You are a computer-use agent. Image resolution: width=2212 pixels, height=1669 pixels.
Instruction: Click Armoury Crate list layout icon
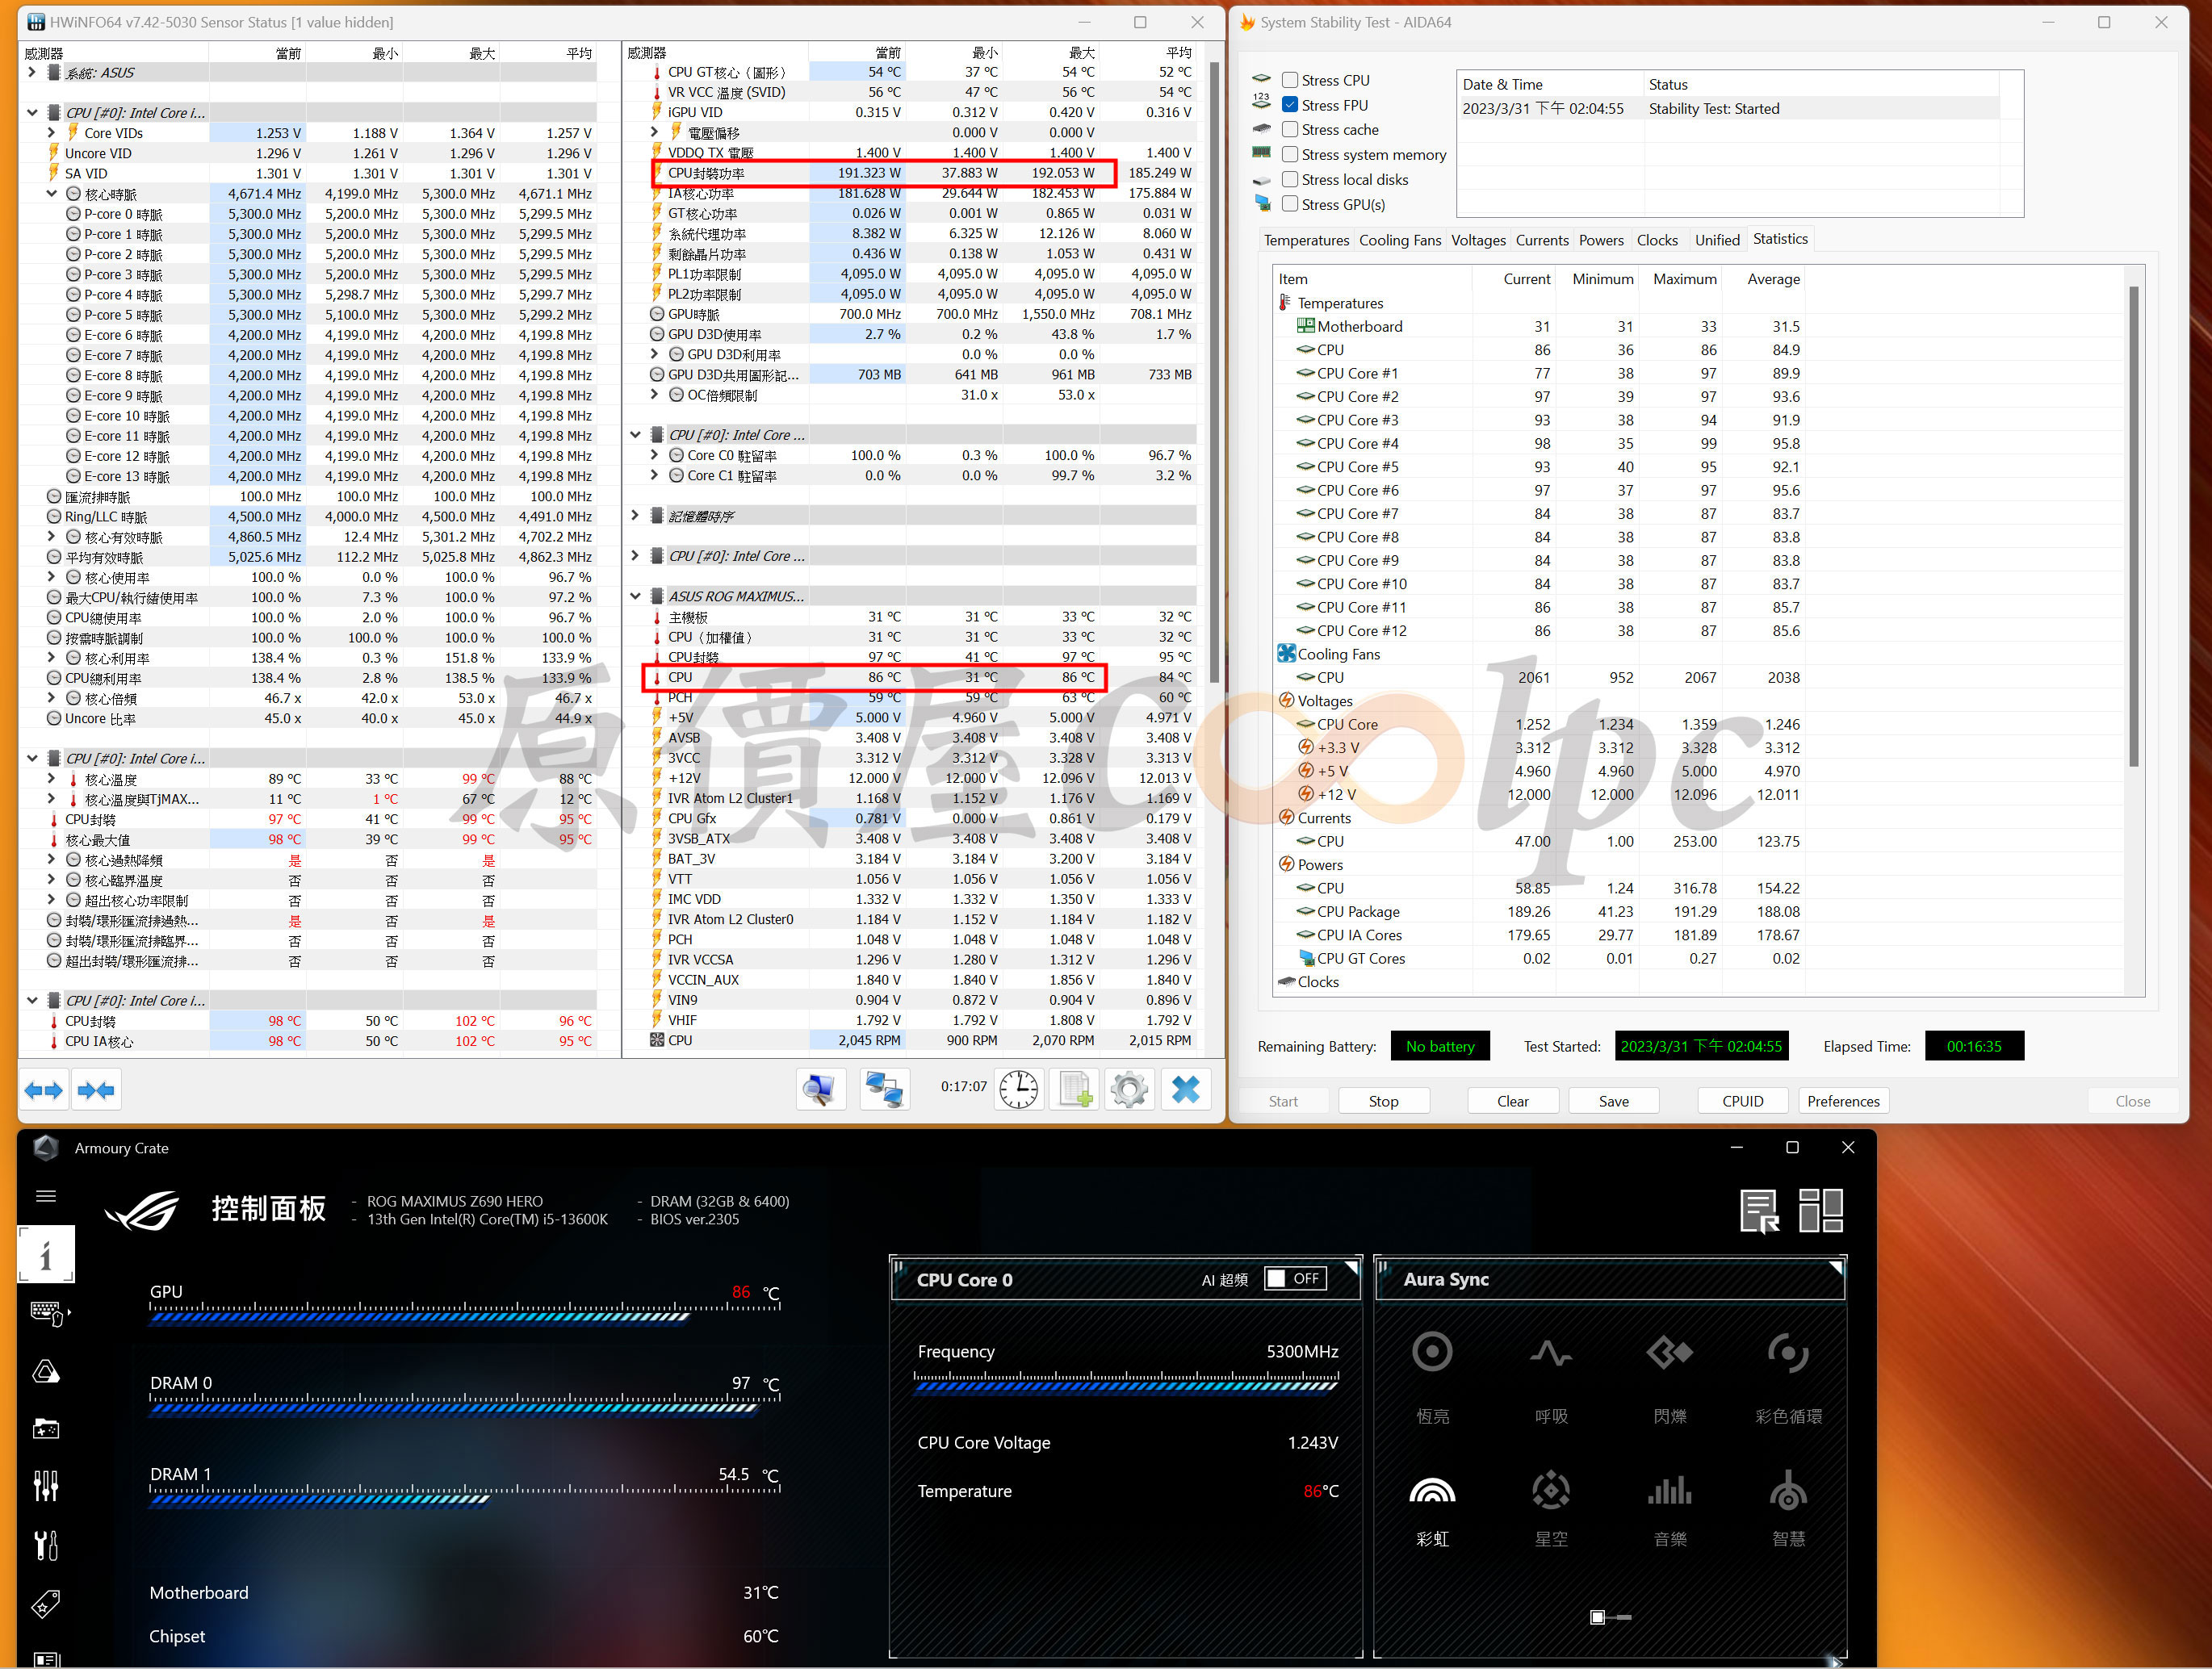pyautogui.click(x=1760, y=1211)
